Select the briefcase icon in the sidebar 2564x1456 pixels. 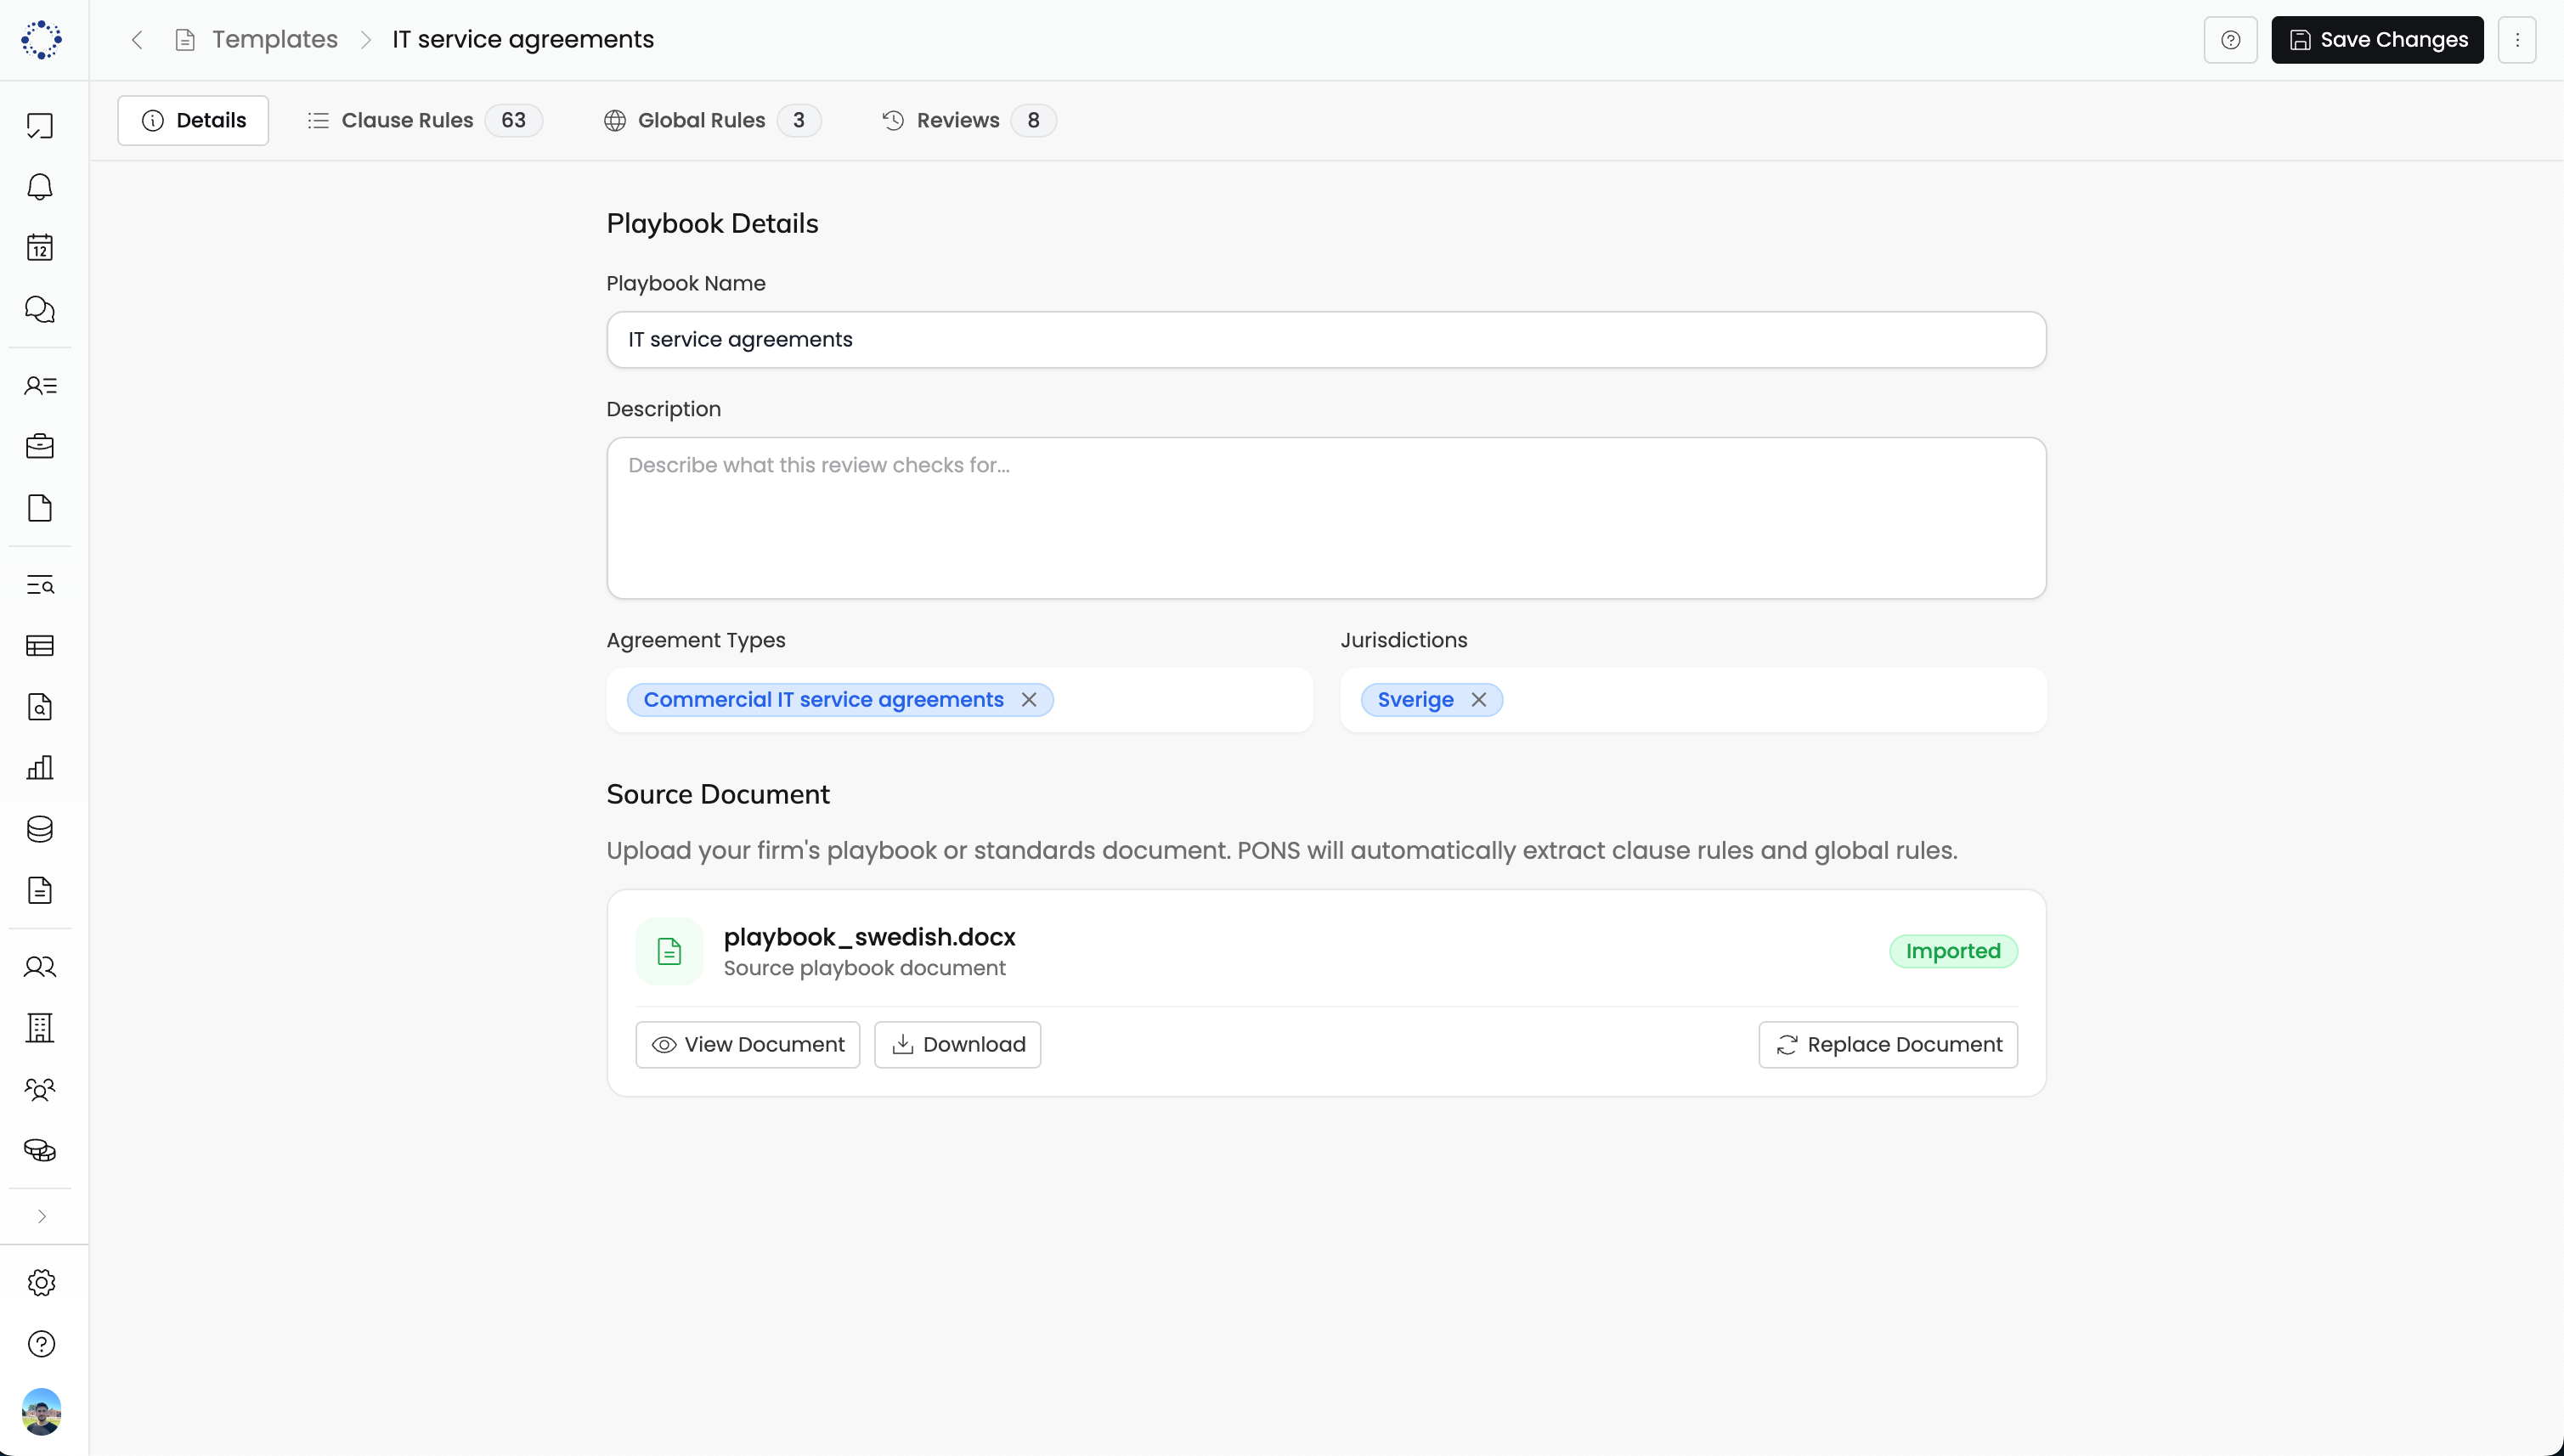[40, 446]
